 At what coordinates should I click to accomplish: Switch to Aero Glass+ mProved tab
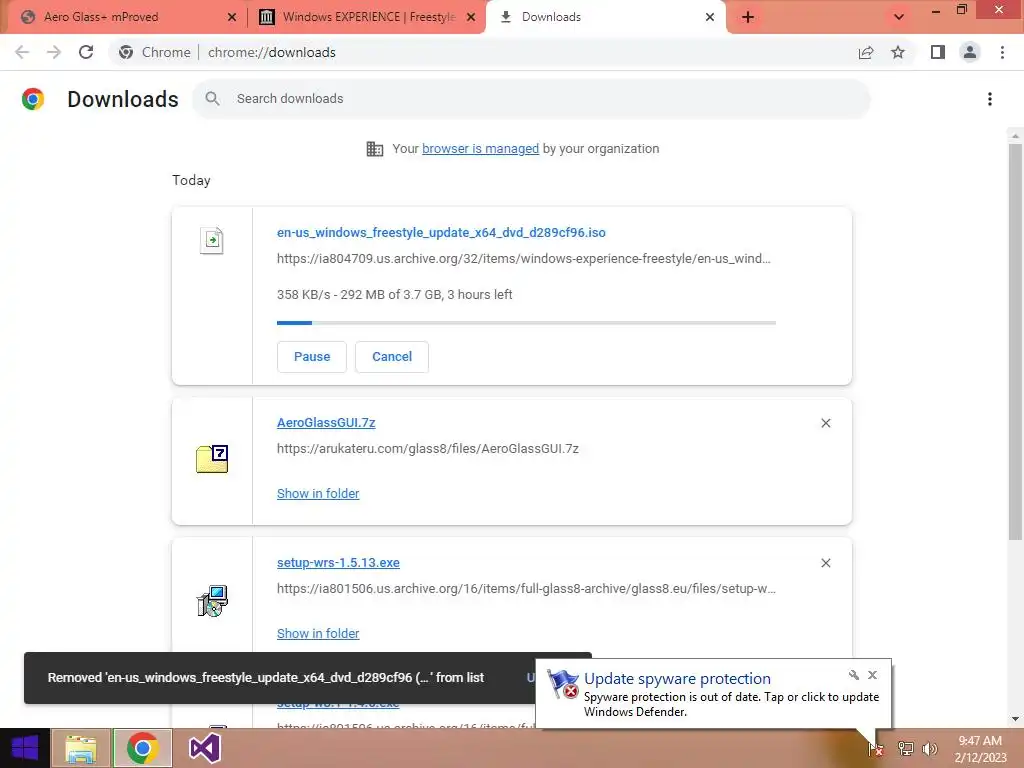click(122, 17)
